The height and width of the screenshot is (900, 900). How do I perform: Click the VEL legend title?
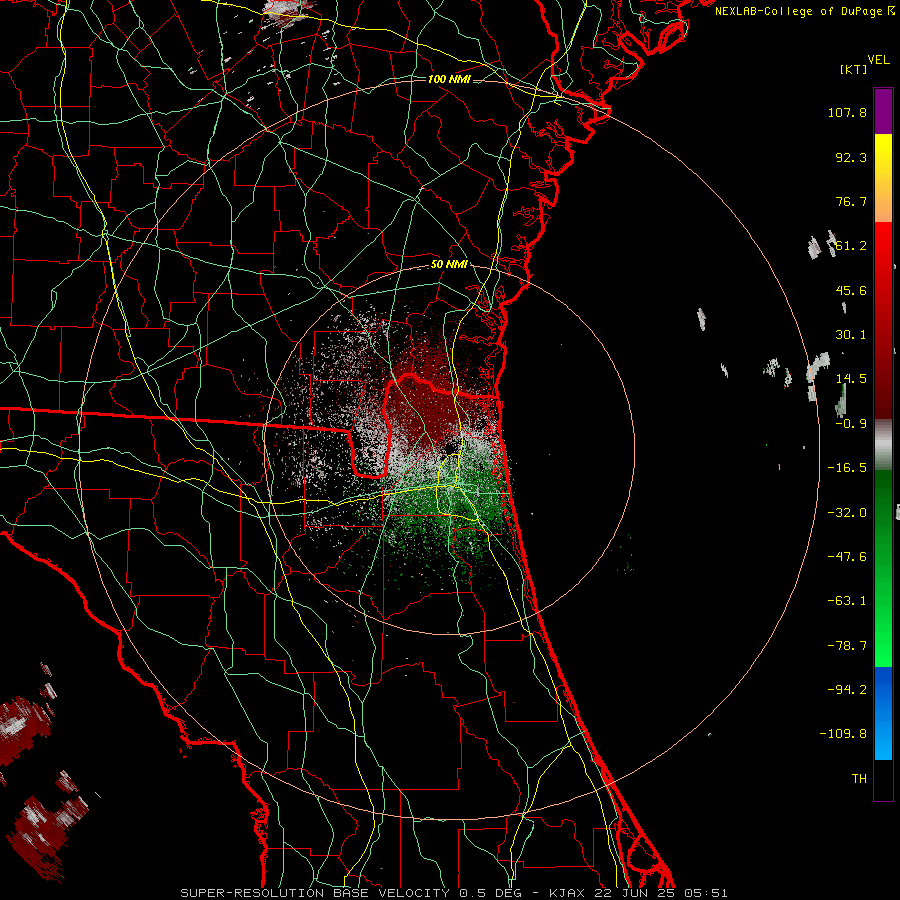(x=878, y=60)
